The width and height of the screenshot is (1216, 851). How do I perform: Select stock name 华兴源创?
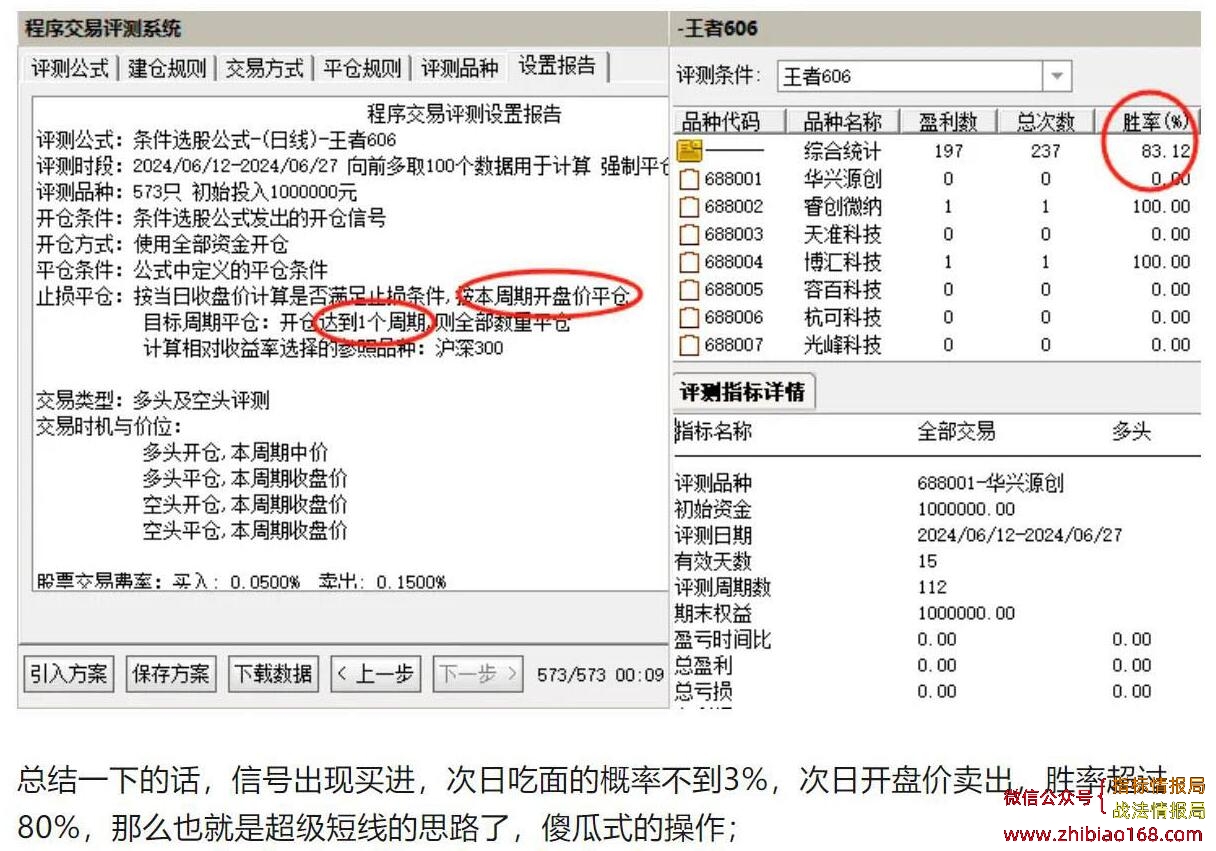843,179
